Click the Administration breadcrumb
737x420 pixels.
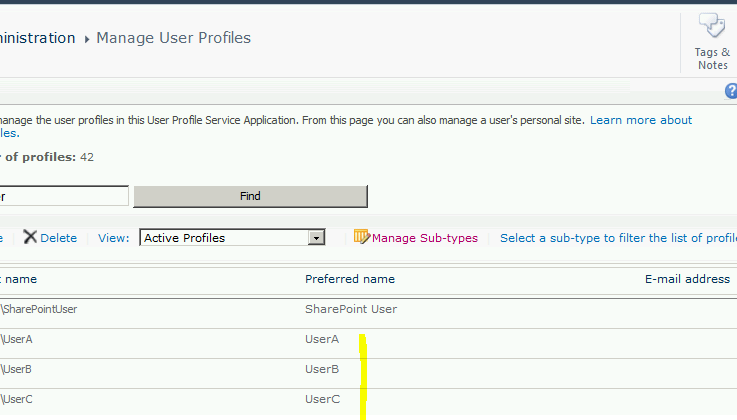[38, 38]
